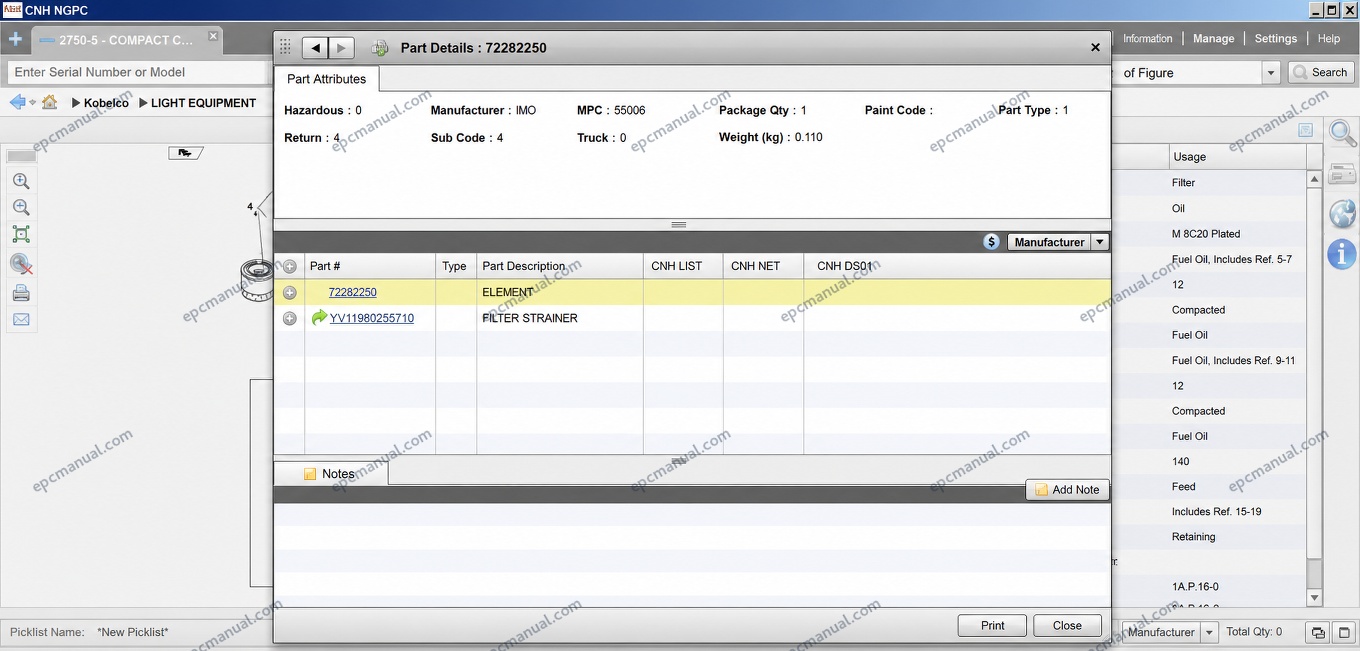Click the reset zoom magnifier tool
Image resolution: width=1360 pixels, height=651 pixels.
coord(21,264)
